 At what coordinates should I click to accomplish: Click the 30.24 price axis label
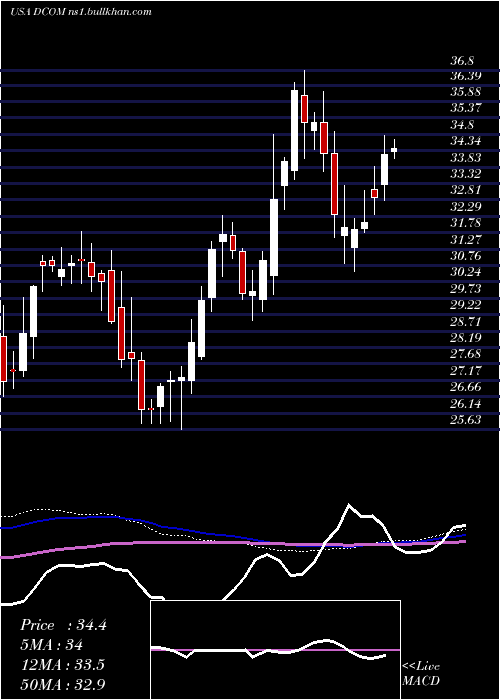pyautogui.click(x=466, y=272)
